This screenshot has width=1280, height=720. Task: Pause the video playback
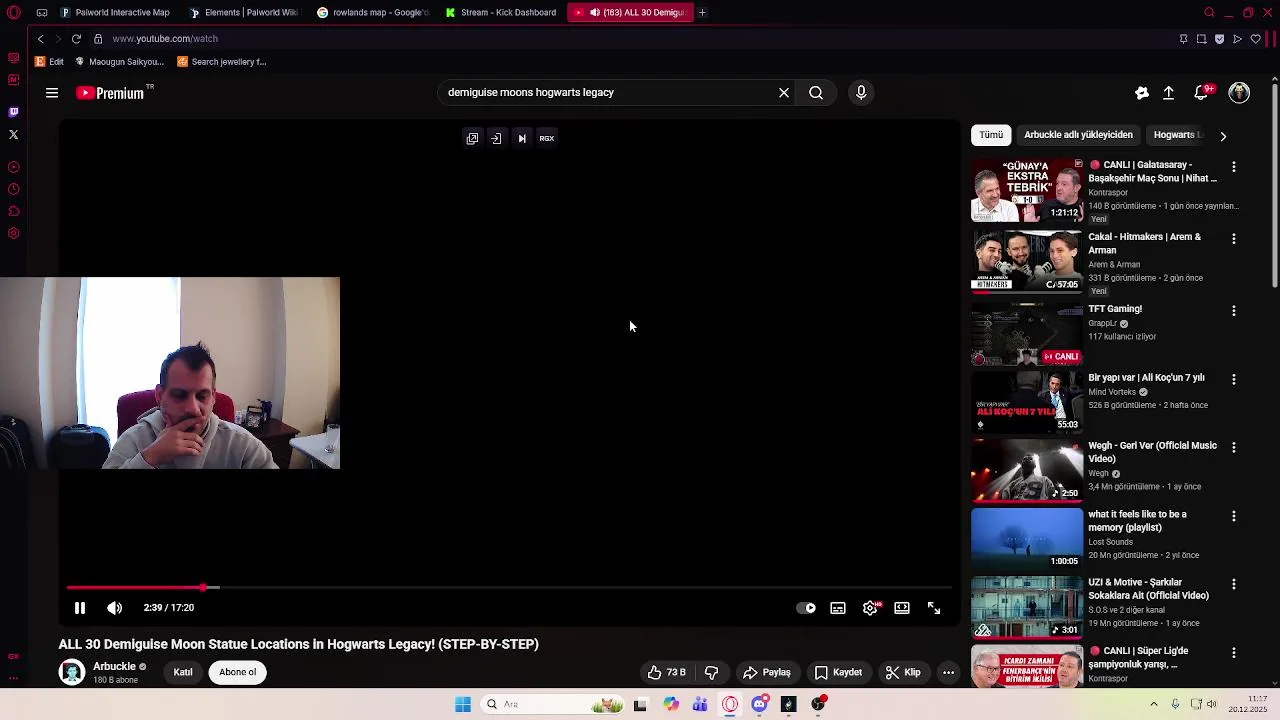80,608
